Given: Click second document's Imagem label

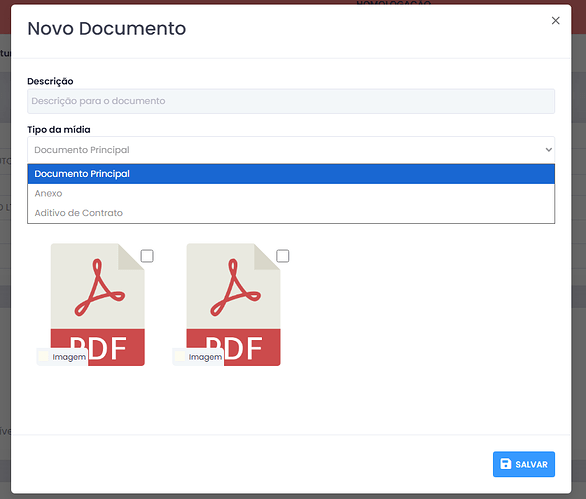Looking at the screenshot, I should (205, 357).
